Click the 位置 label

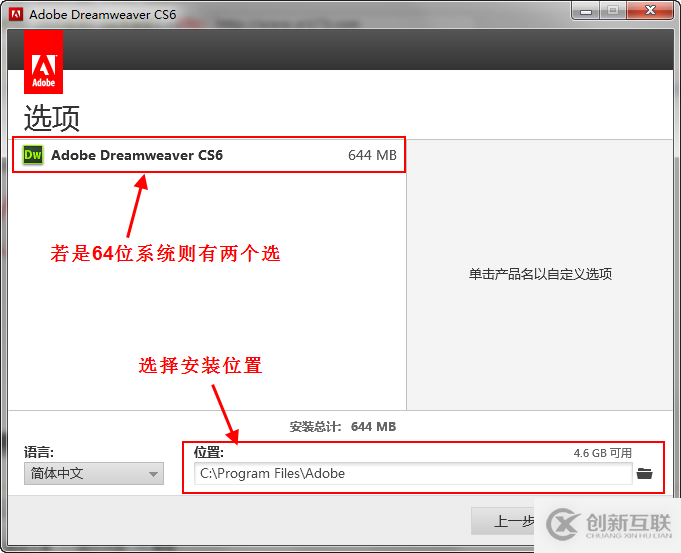click(208, 452)
